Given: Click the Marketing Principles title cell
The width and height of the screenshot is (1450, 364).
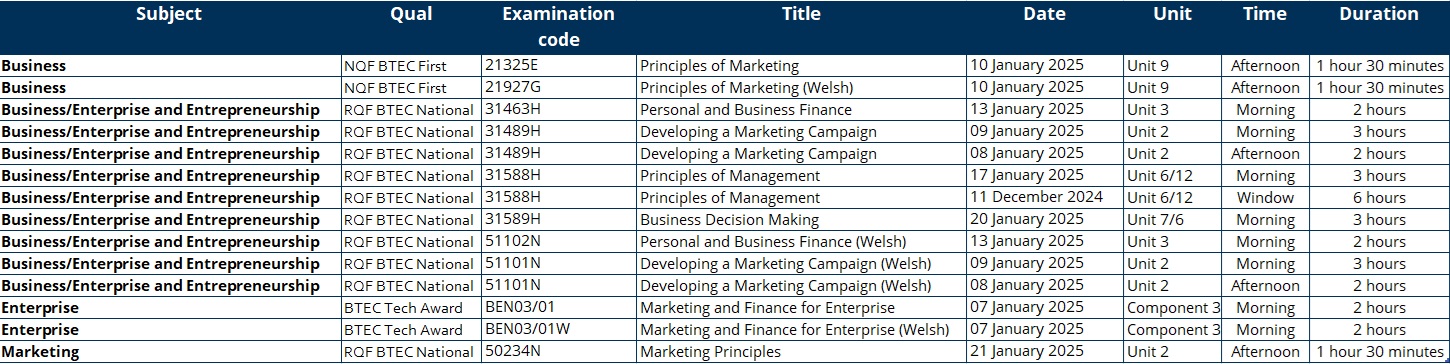Looking at the screenshot, I should pos(802,351).
